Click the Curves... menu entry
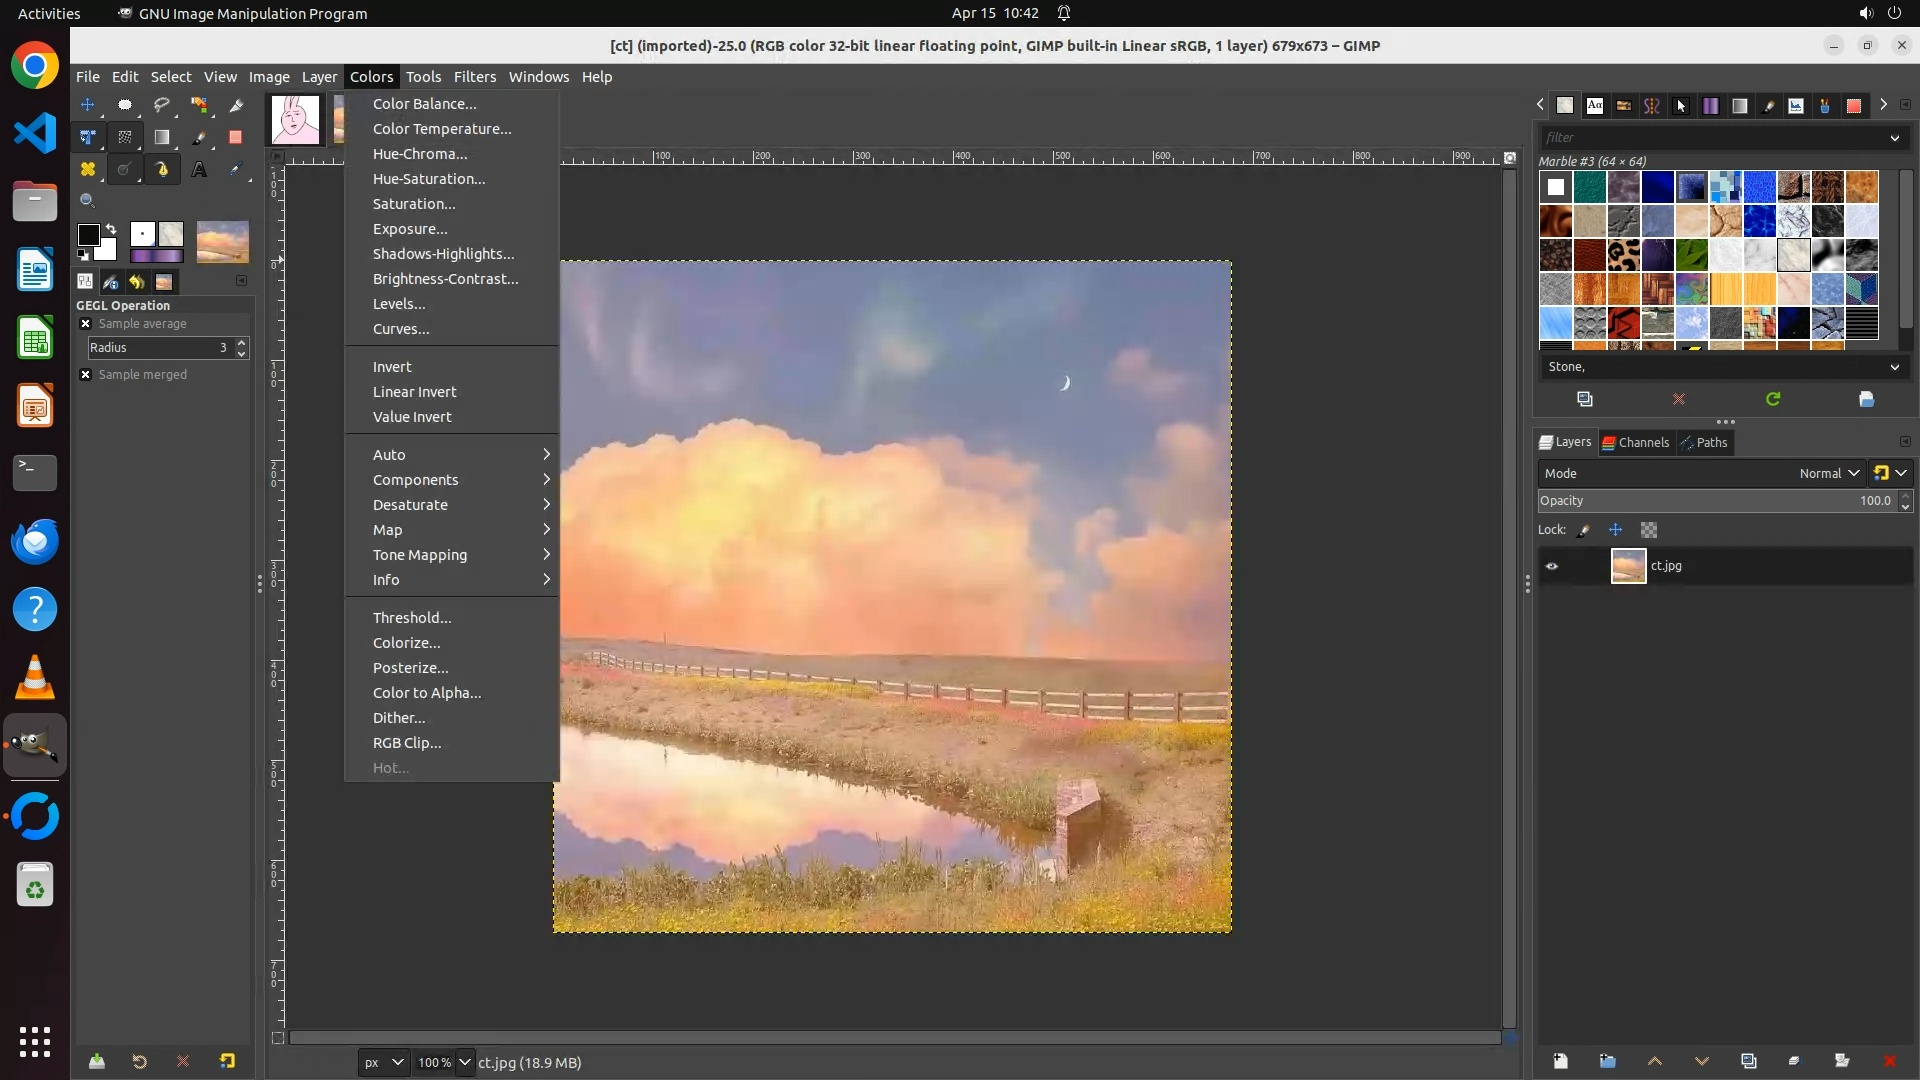This screenshot has width=1920, height=1080. 401,329
